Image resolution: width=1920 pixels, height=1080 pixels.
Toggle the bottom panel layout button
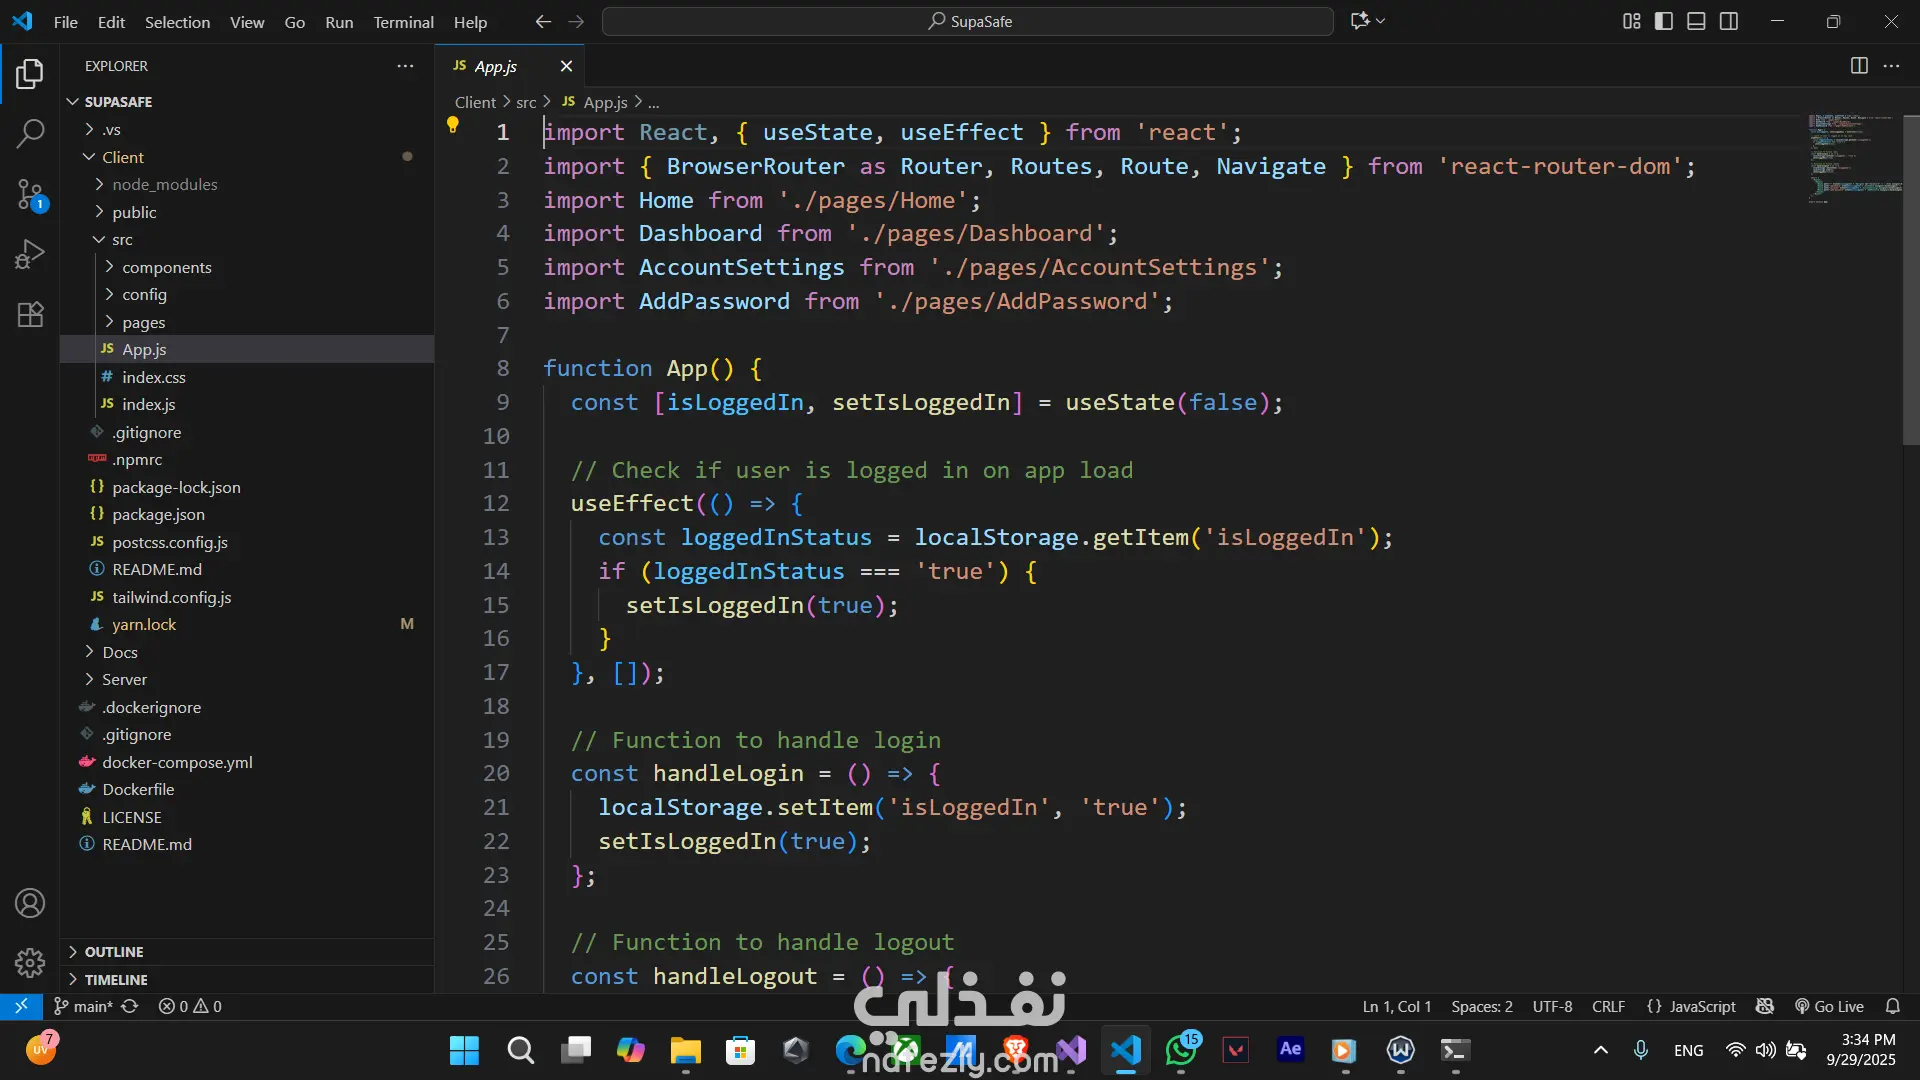[1696, 21]
